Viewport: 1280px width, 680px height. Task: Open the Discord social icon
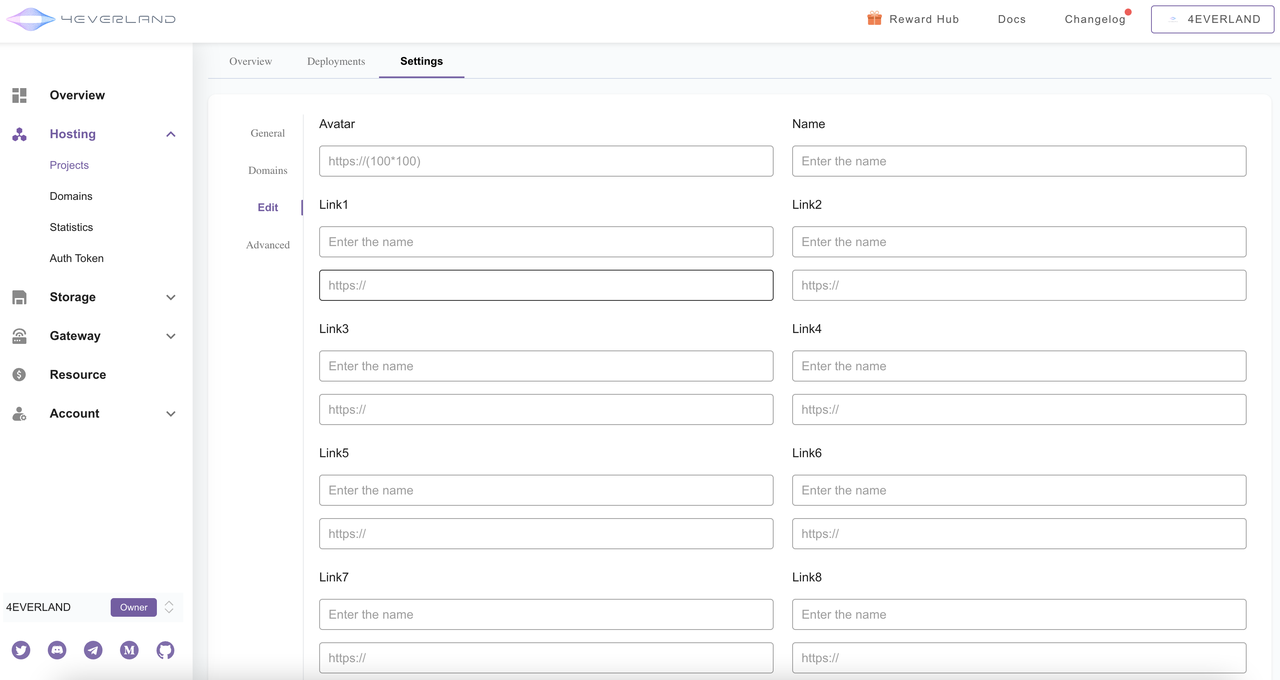click(x=57, y=650)
